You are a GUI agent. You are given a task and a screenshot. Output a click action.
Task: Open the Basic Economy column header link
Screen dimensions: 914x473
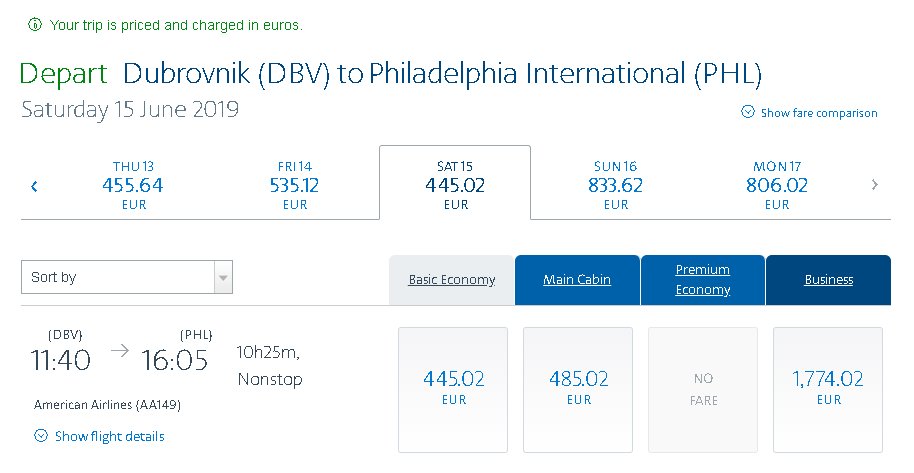pyautogui.click(x=452, y=280)
